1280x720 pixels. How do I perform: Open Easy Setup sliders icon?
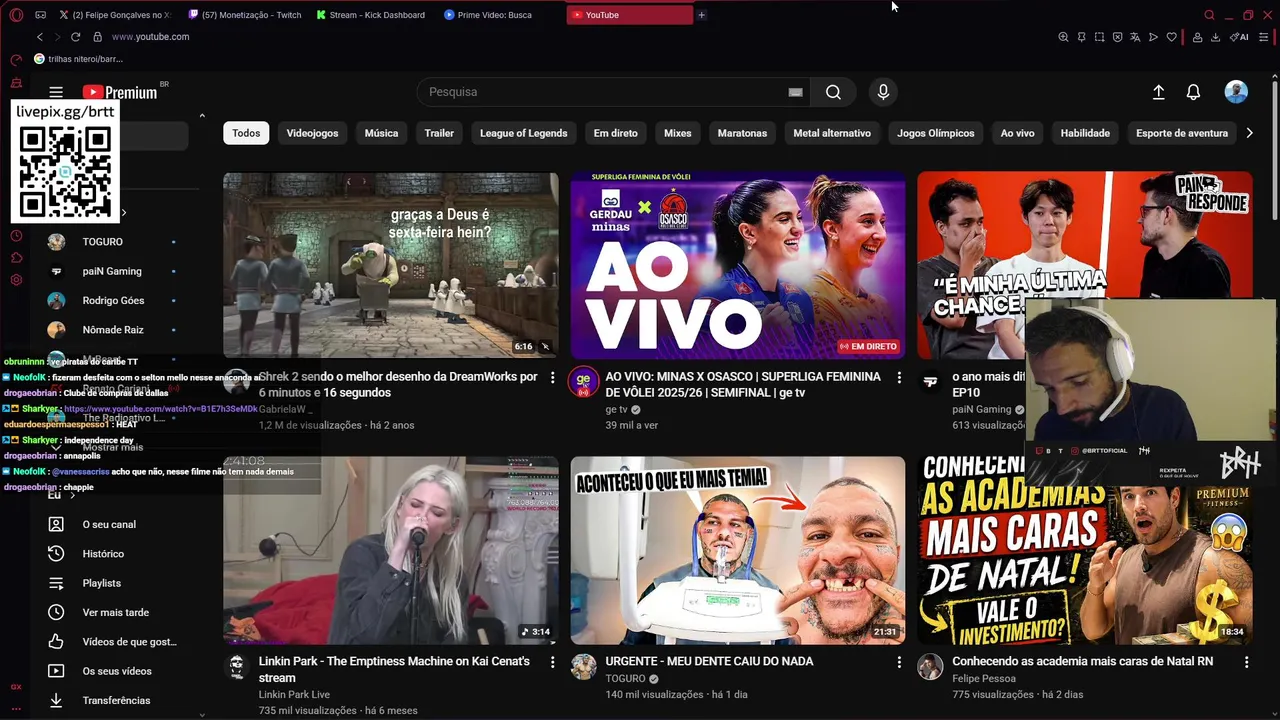point(1265,37)
